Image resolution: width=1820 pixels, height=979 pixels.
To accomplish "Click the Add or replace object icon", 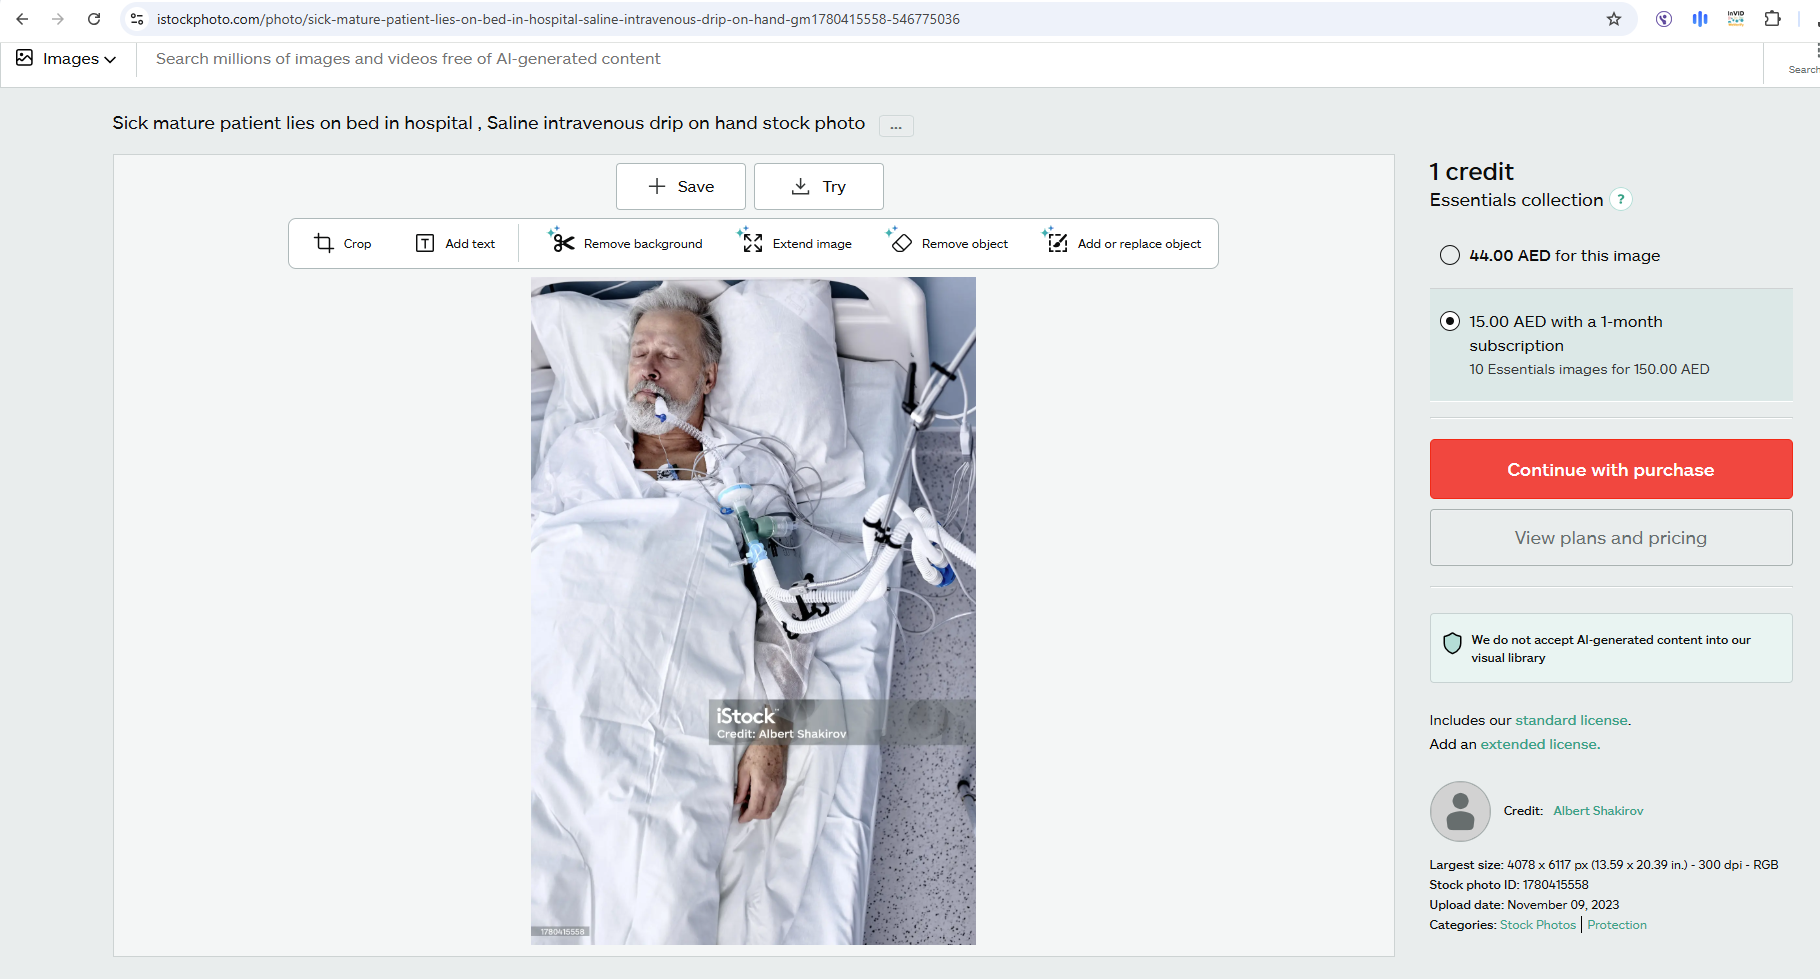I will pos(1057,243).
